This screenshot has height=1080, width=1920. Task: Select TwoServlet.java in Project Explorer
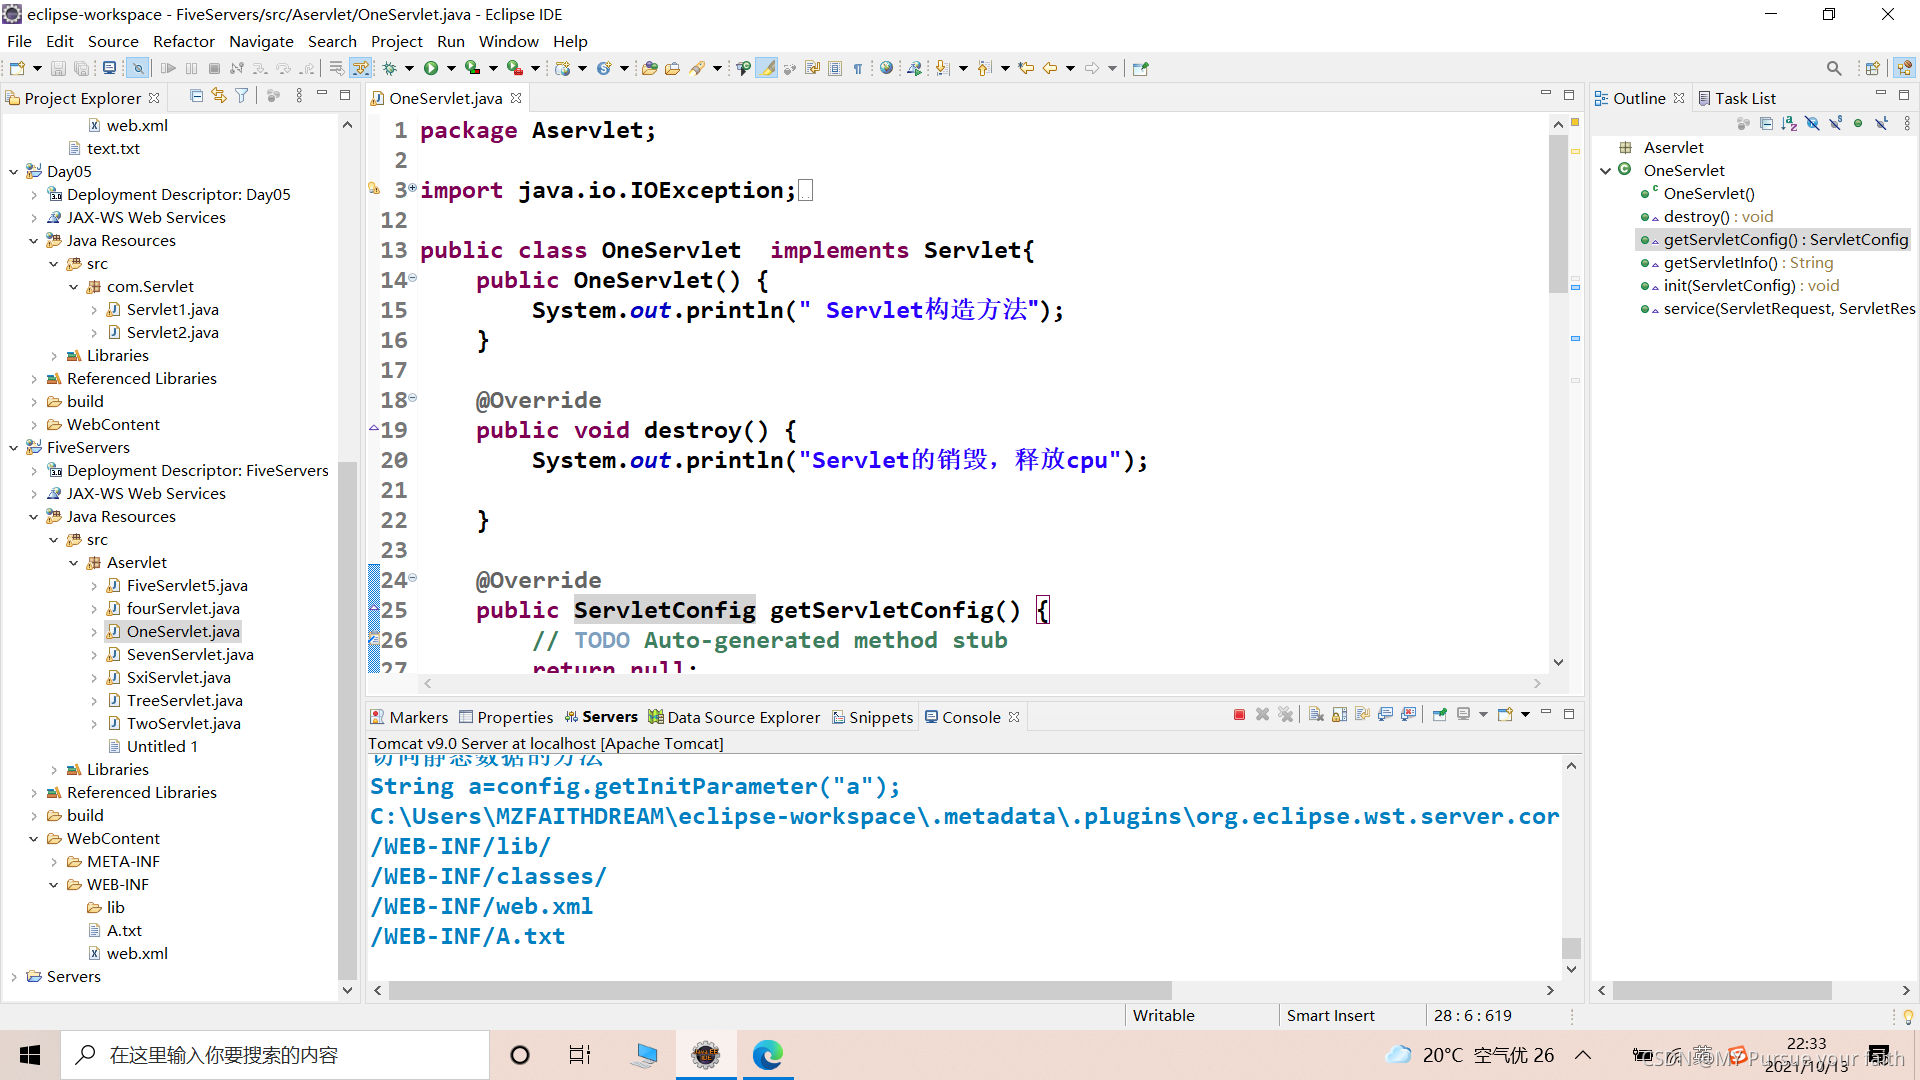click(x=185, y=723)
